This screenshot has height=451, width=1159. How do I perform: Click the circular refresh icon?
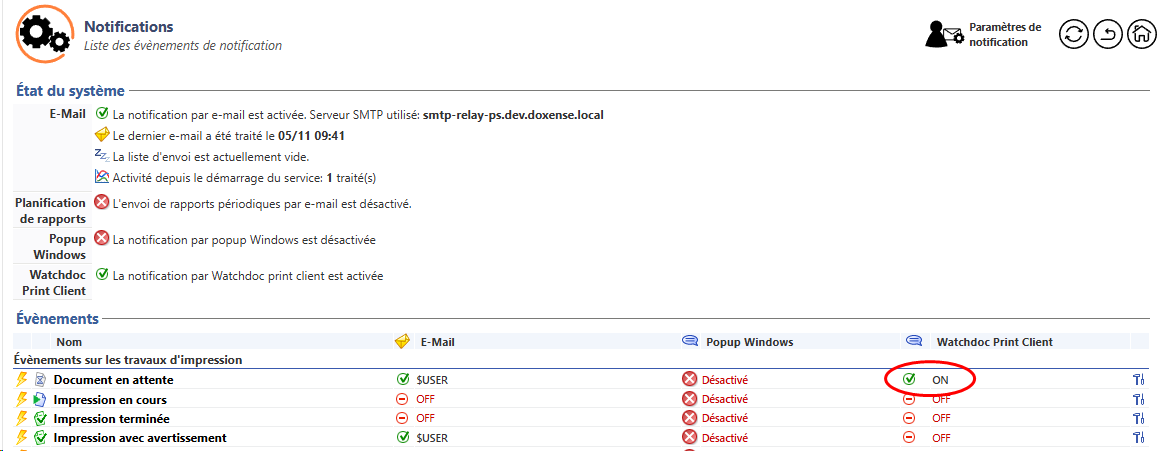[x=1073, y=34]
